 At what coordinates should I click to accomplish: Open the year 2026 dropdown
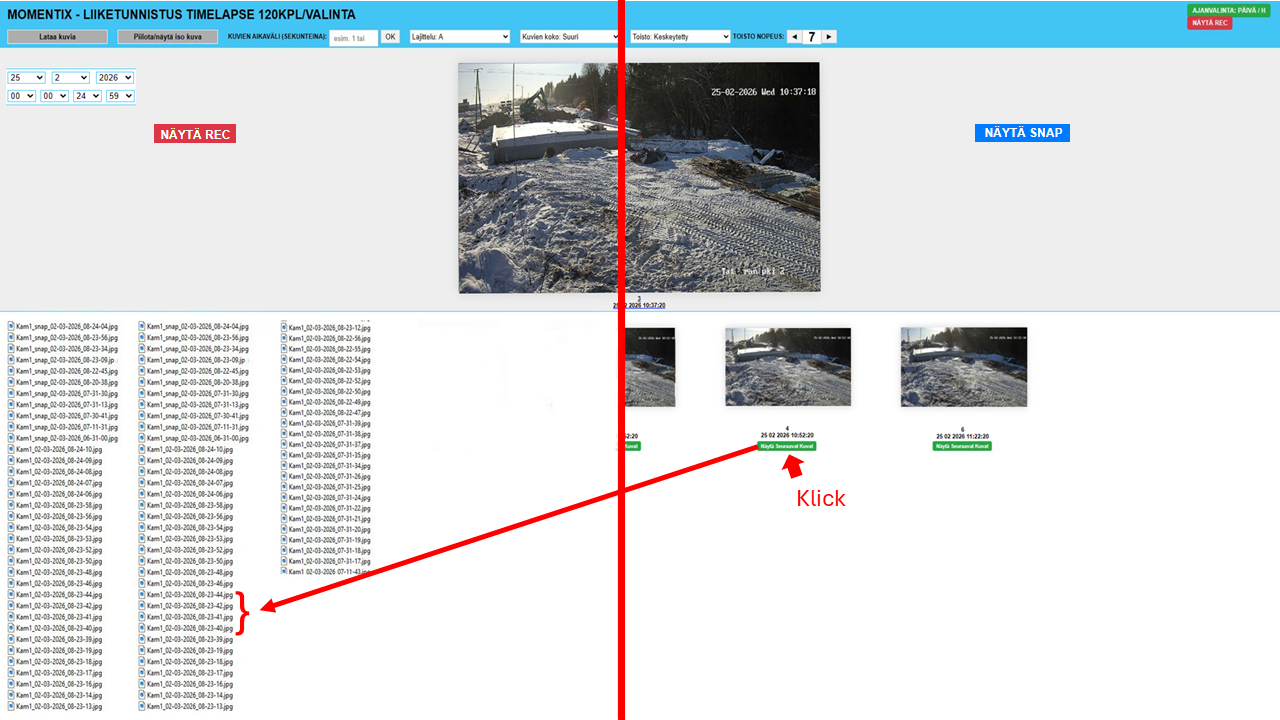(115, 78)
